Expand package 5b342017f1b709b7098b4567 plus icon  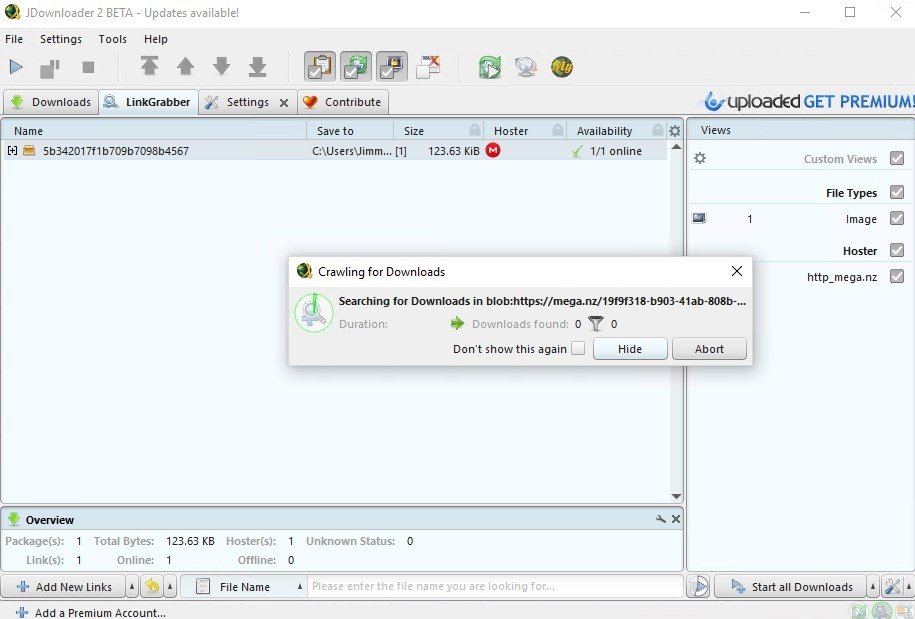click(x=12, y=151)
